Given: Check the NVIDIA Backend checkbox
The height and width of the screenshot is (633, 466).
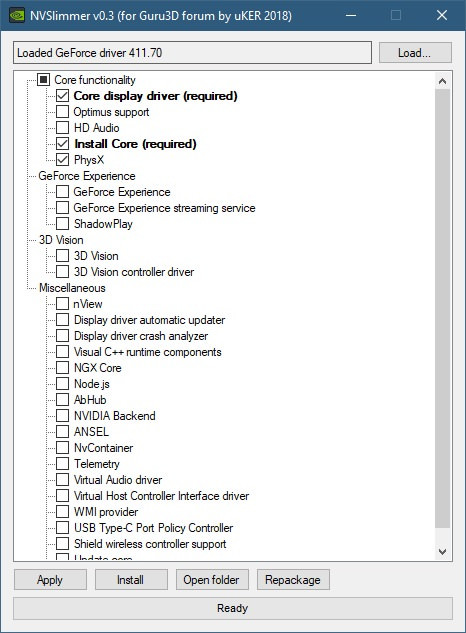Looking at the screenshot, I should point(62,415).
